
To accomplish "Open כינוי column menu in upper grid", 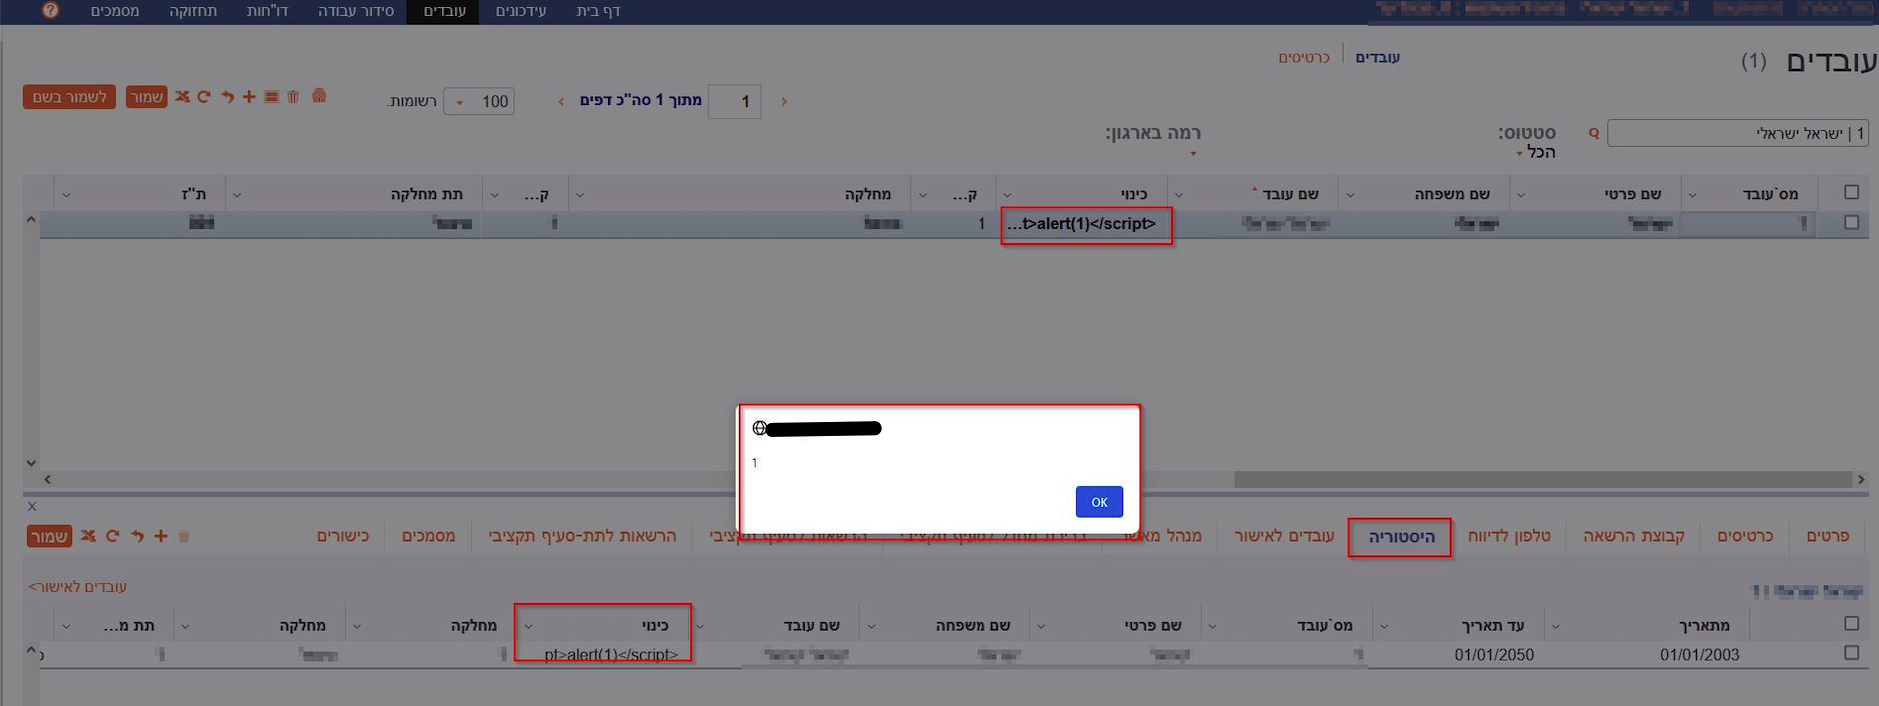I will click(1007, 195).
